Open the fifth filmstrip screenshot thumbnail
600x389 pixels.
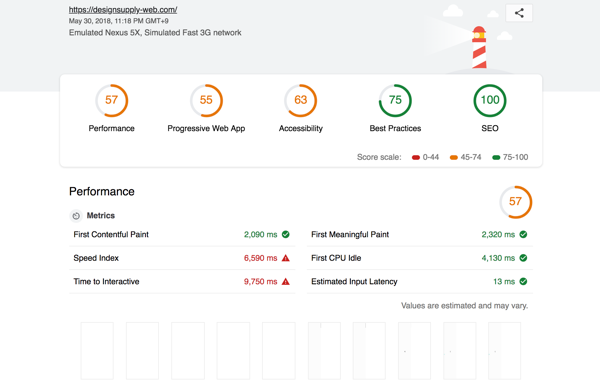click(x=279, y=351)
